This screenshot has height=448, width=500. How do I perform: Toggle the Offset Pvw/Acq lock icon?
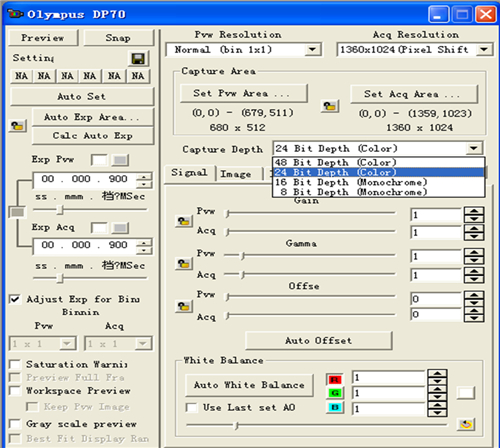(184, 306)
